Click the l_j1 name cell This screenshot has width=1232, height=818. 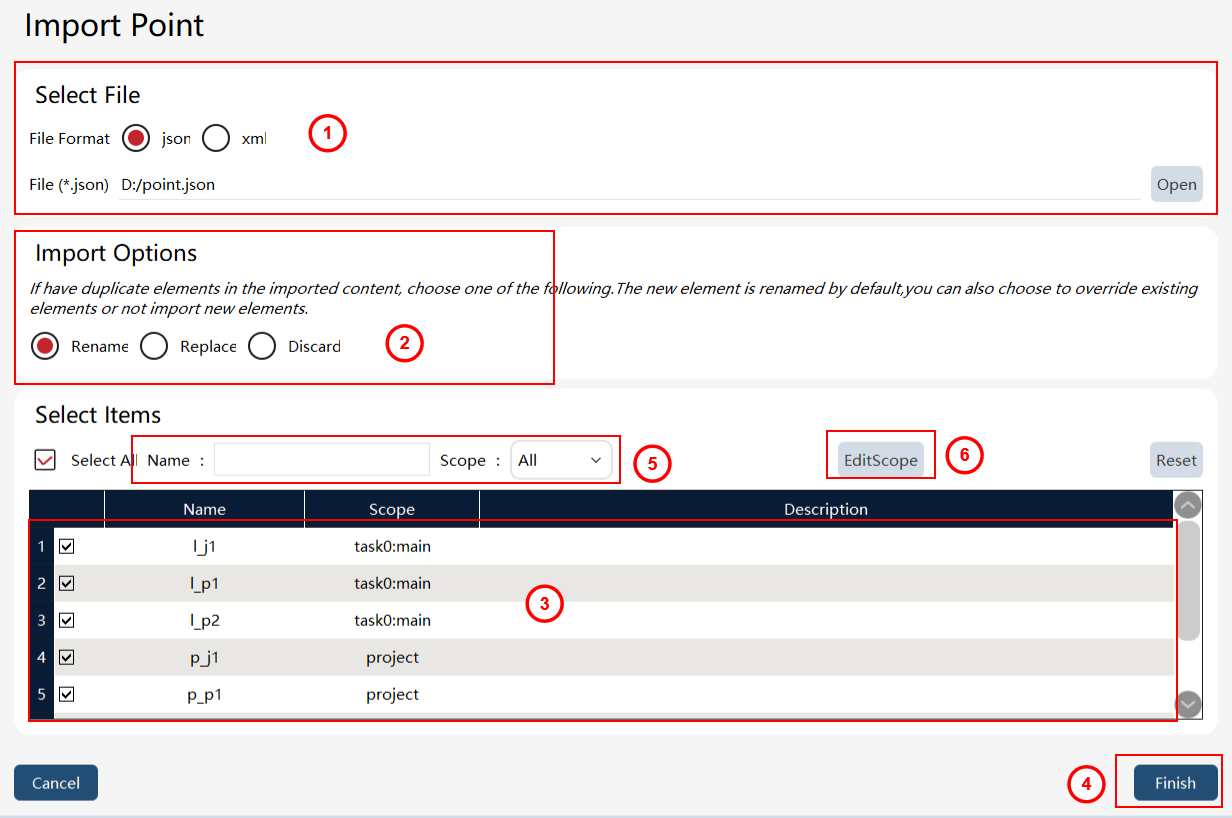204,547
